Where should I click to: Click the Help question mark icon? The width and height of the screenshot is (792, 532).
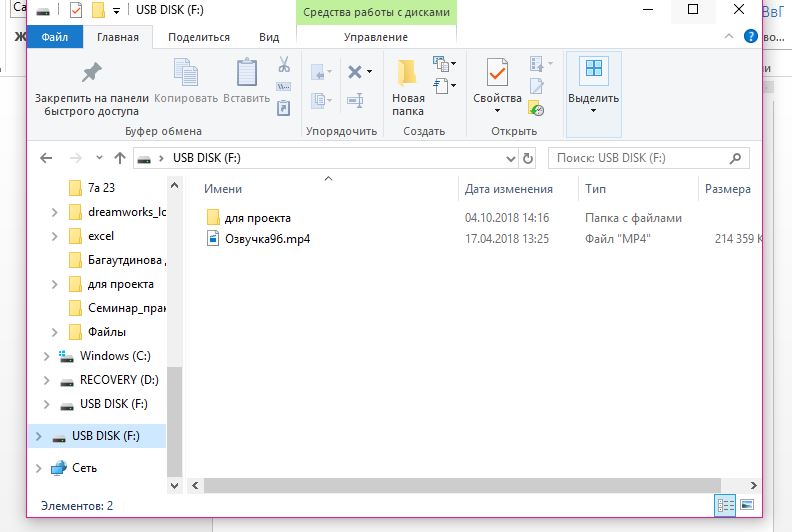(751, 36)
